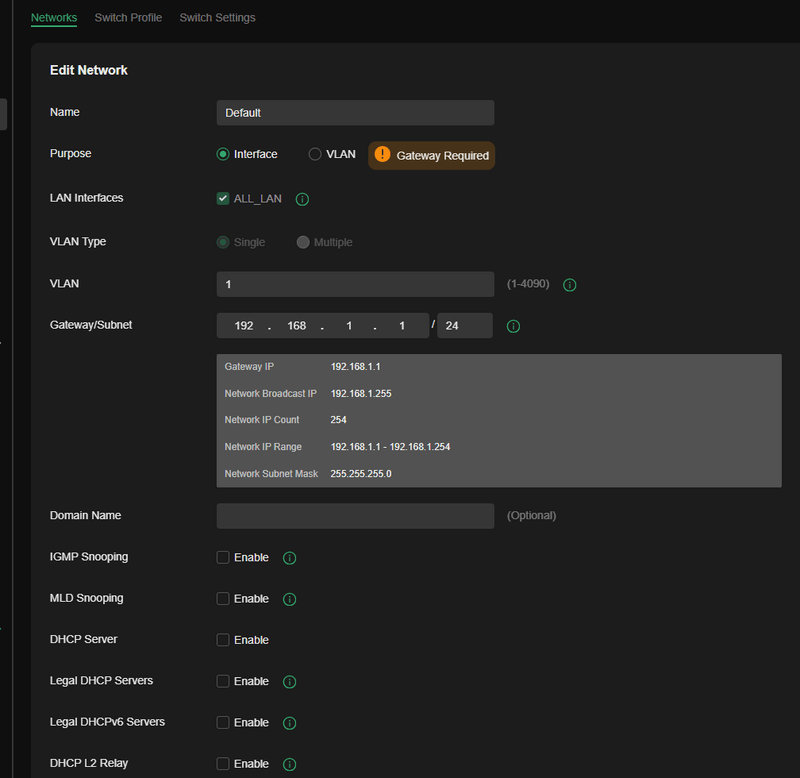Click the Domain Name input field

point(355,516)
